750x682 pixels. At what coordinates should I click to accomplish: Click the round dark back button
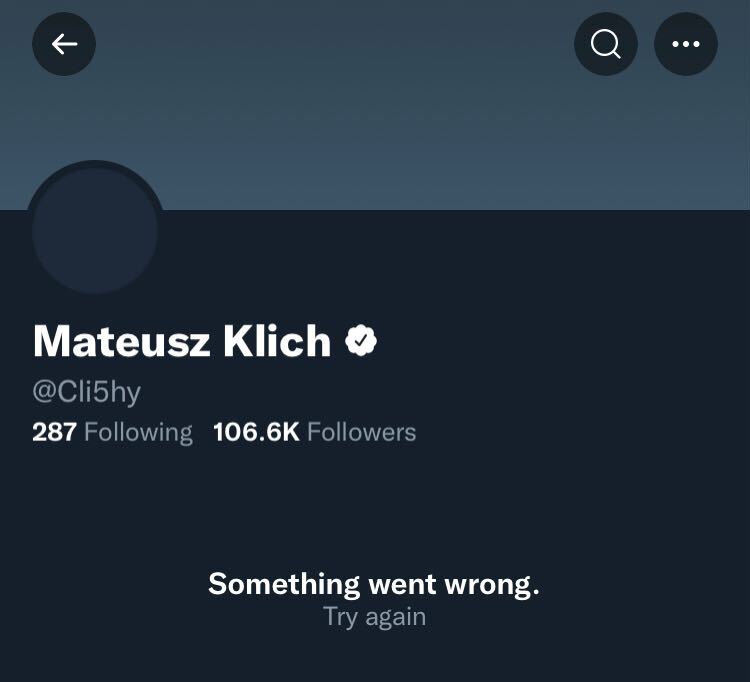tap(64, 44)
